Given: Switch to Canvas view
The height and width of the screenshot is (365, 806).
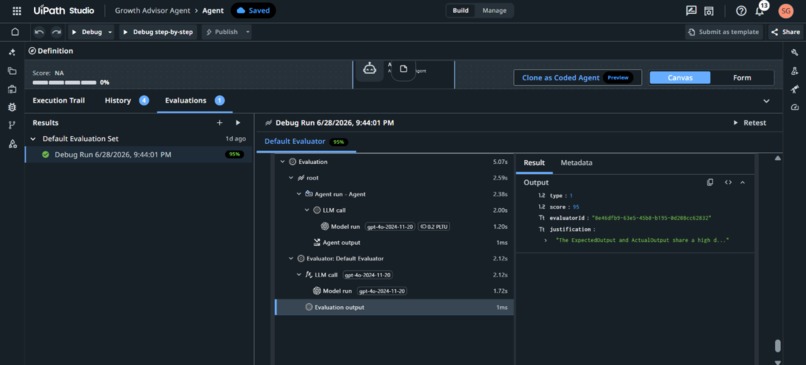Looking at the screenshot, I should click(x=680, y=78).
